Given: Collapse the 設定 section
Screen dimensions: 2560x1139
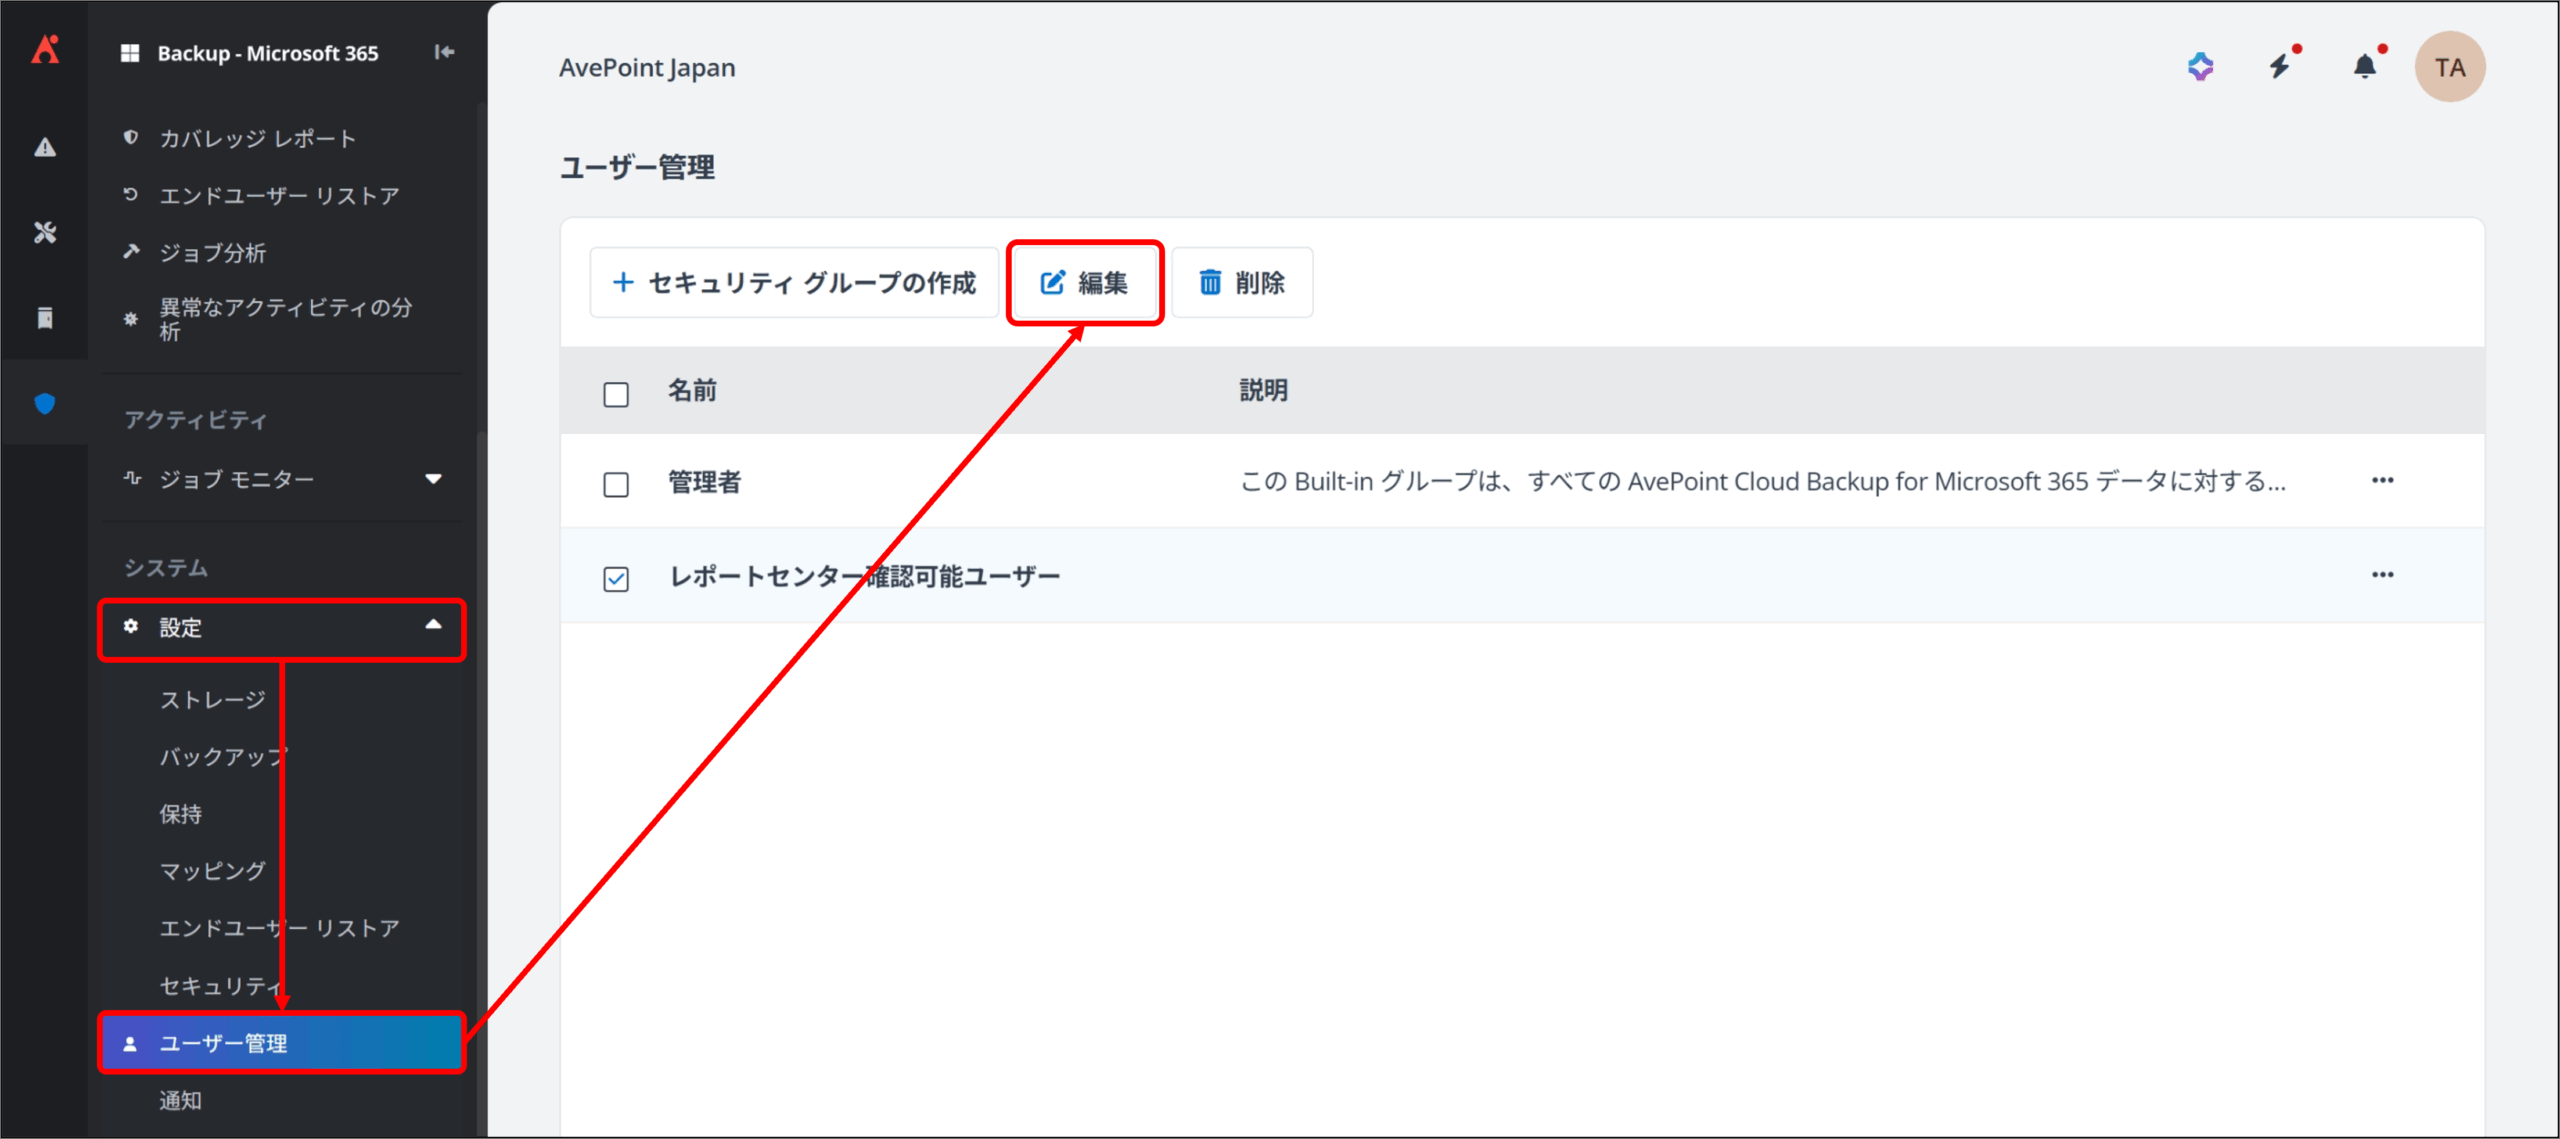Looking at the screenshot, I should pos(433,626).
